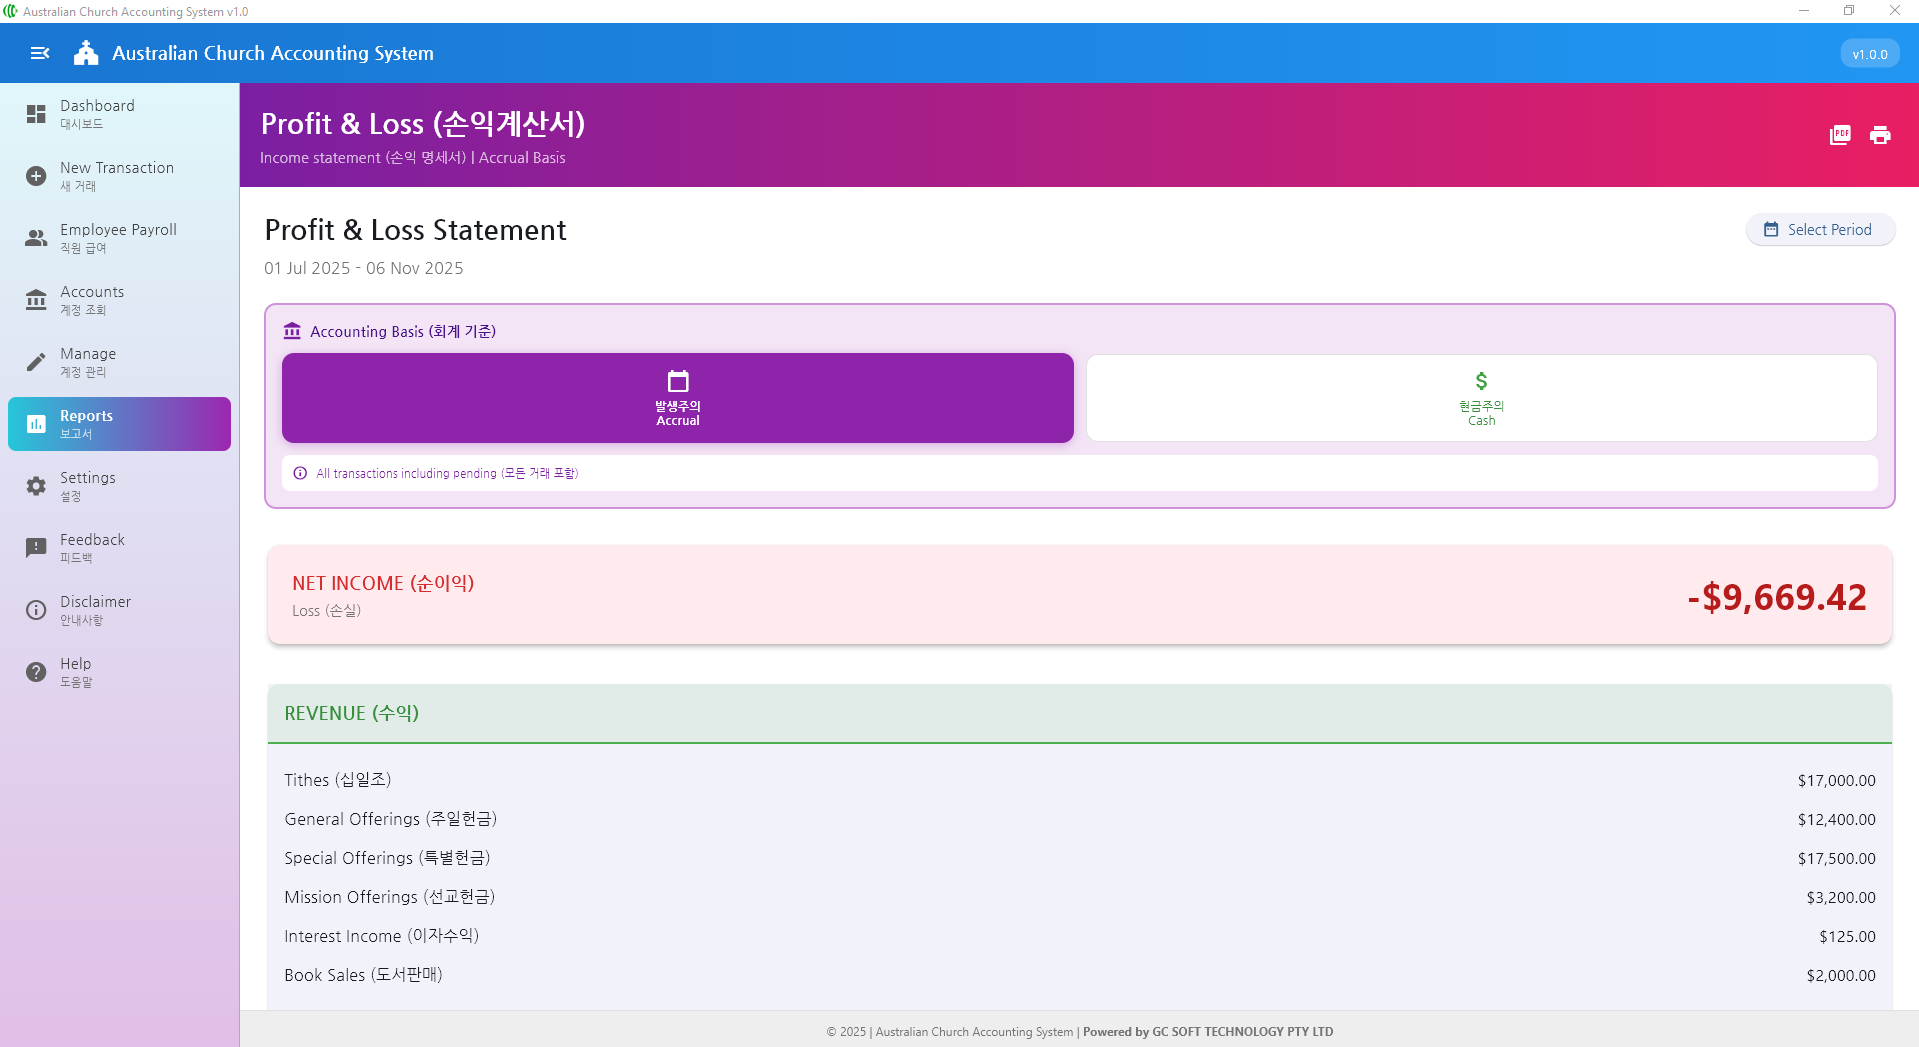Screen dimensions: 1919x1047
Task: Select the Accrual accounting basis
Action: point(677,397)
